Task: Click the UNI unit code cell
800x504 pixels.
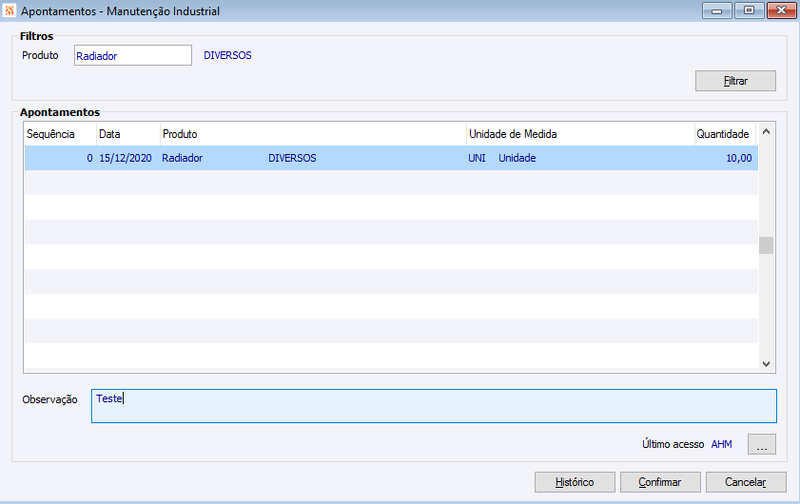Action: coord(477,158)
